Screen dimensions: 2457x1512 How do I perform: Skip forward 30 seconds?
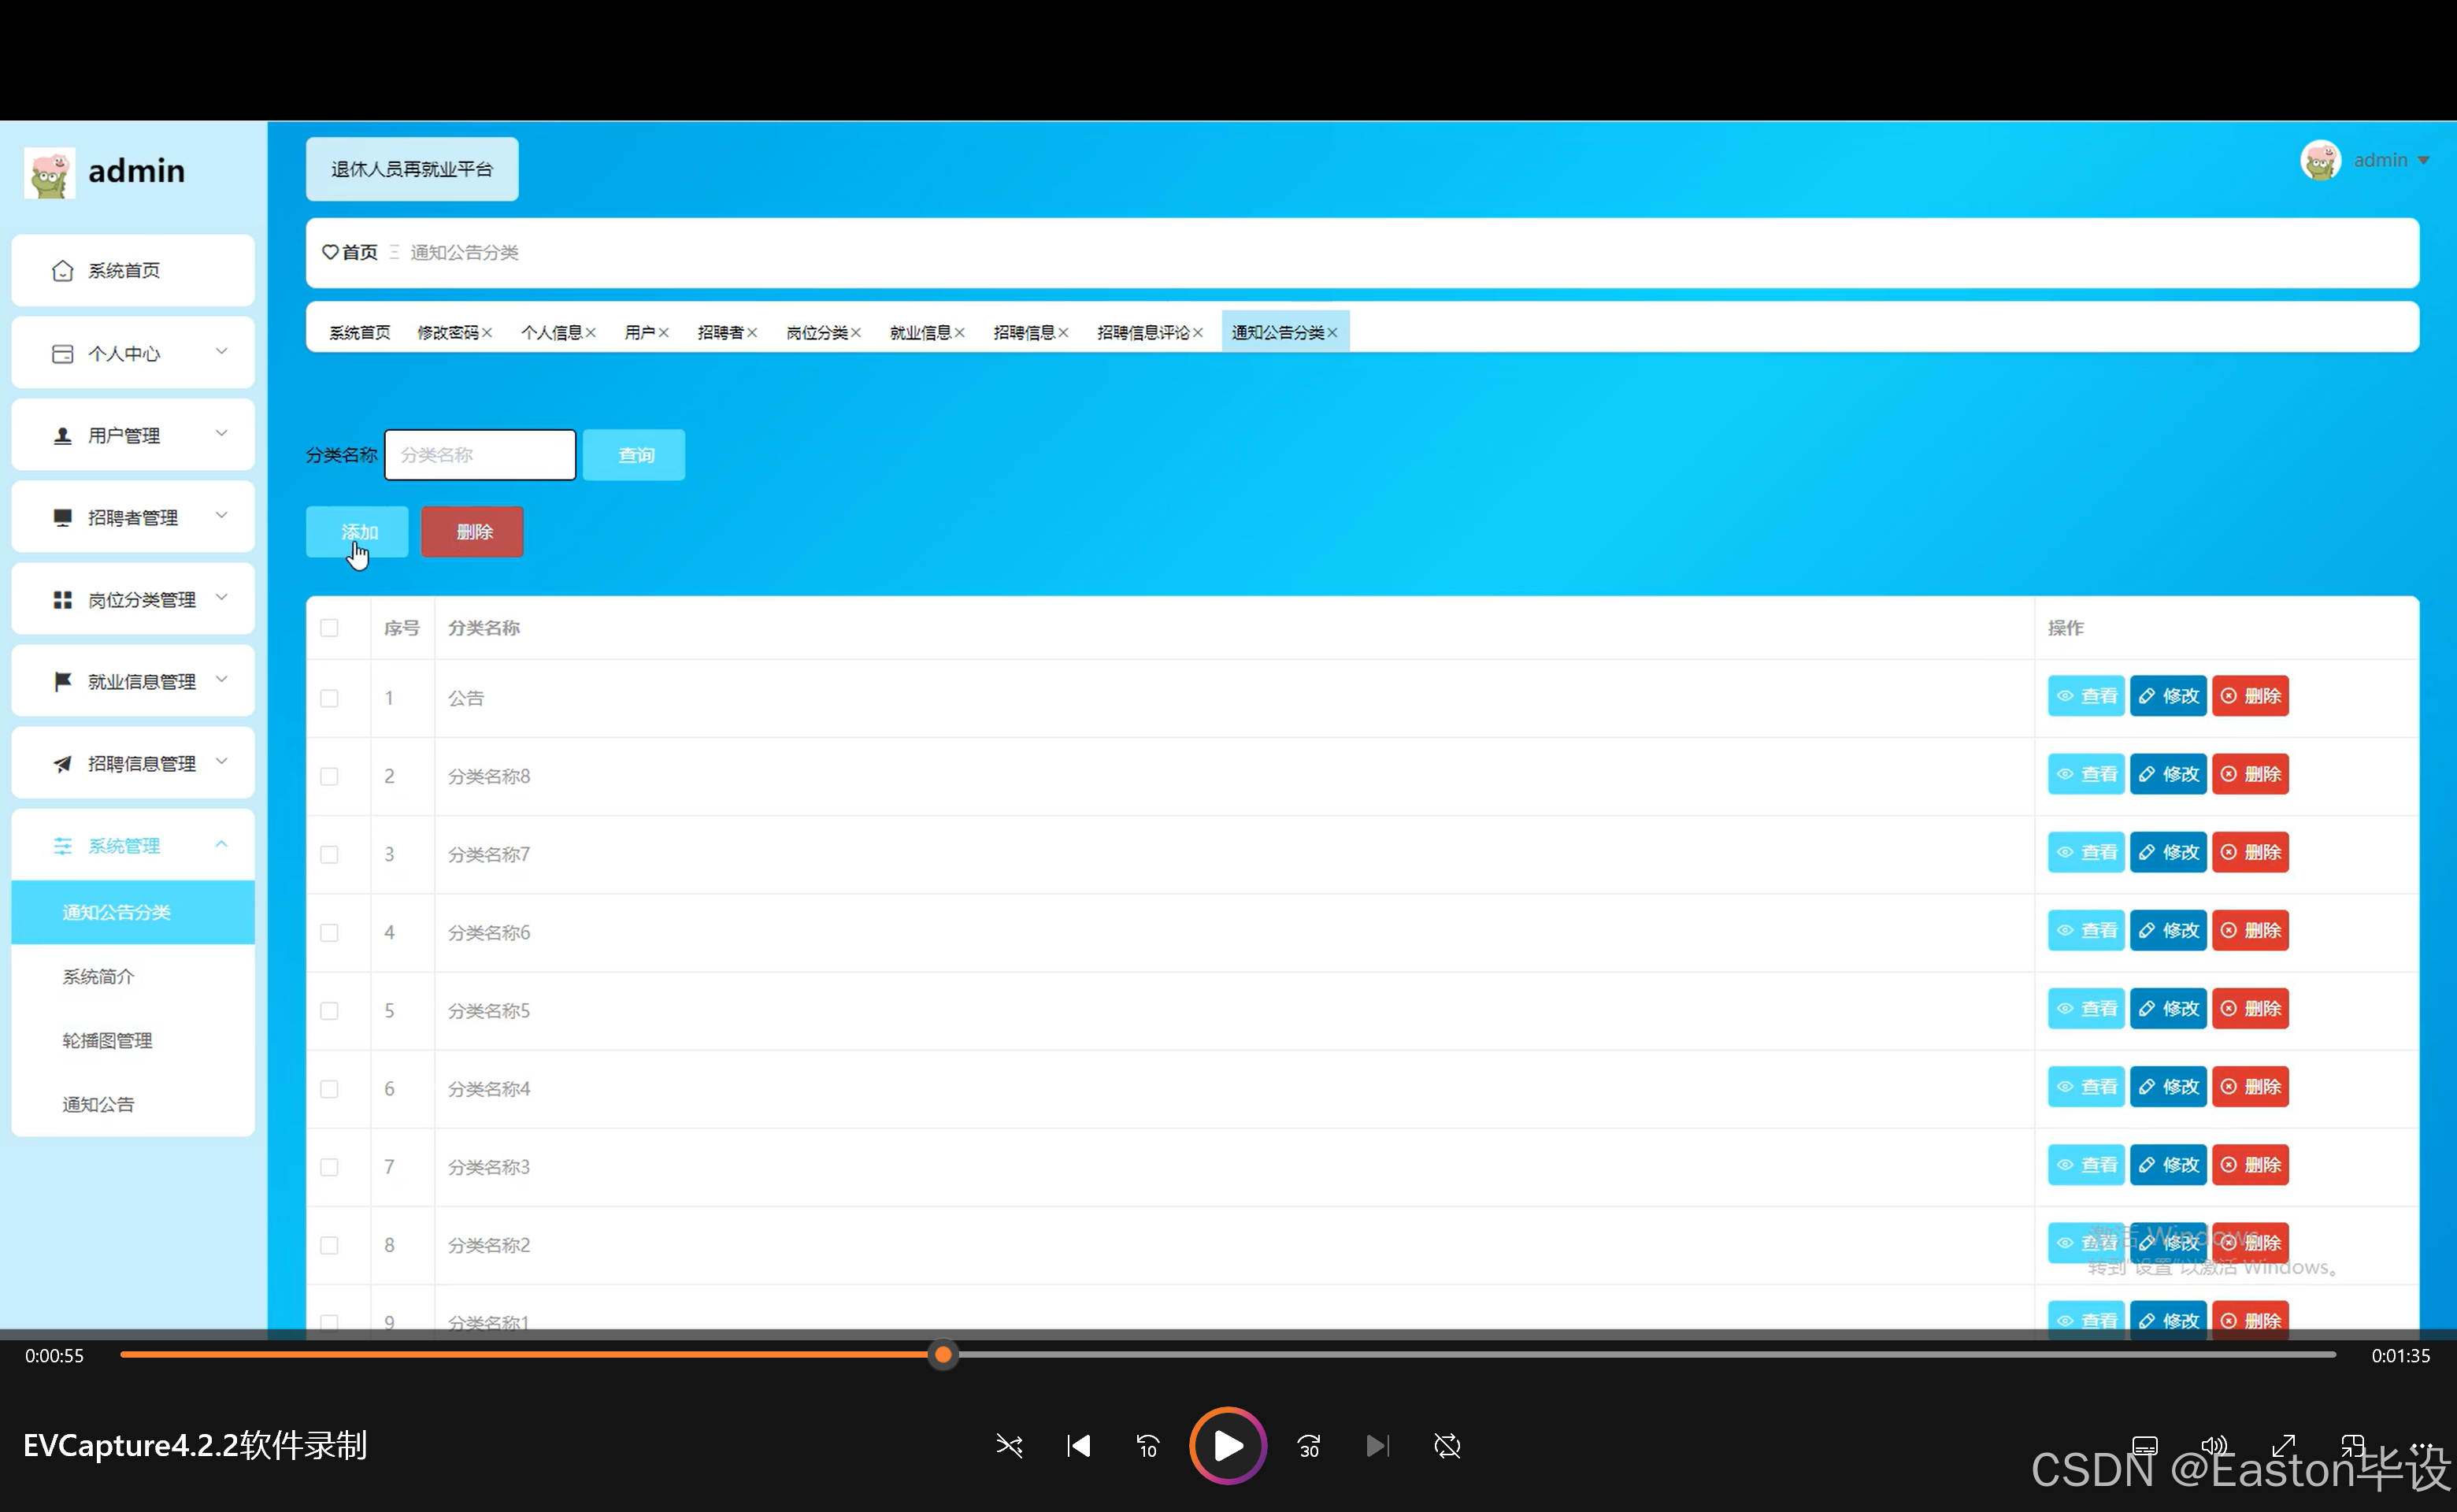[1309, 1446]
